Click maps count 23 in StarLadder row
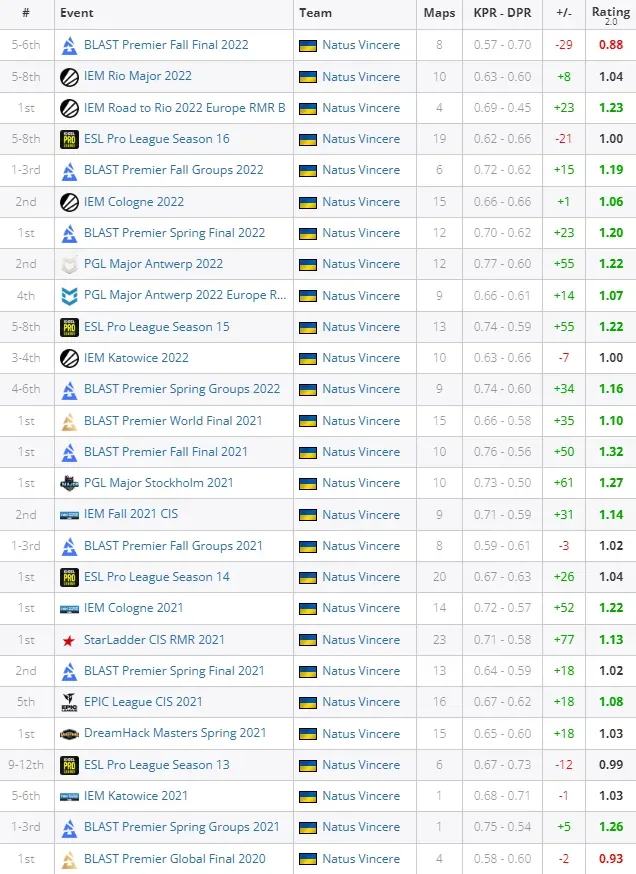Viewport: 636px width, 874px height. coord(439,640)
